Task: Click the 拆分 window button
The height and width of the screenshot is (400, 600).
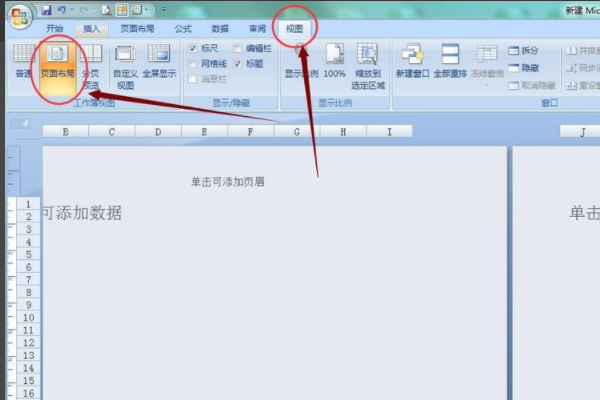Action: click(x=523, y=50)
